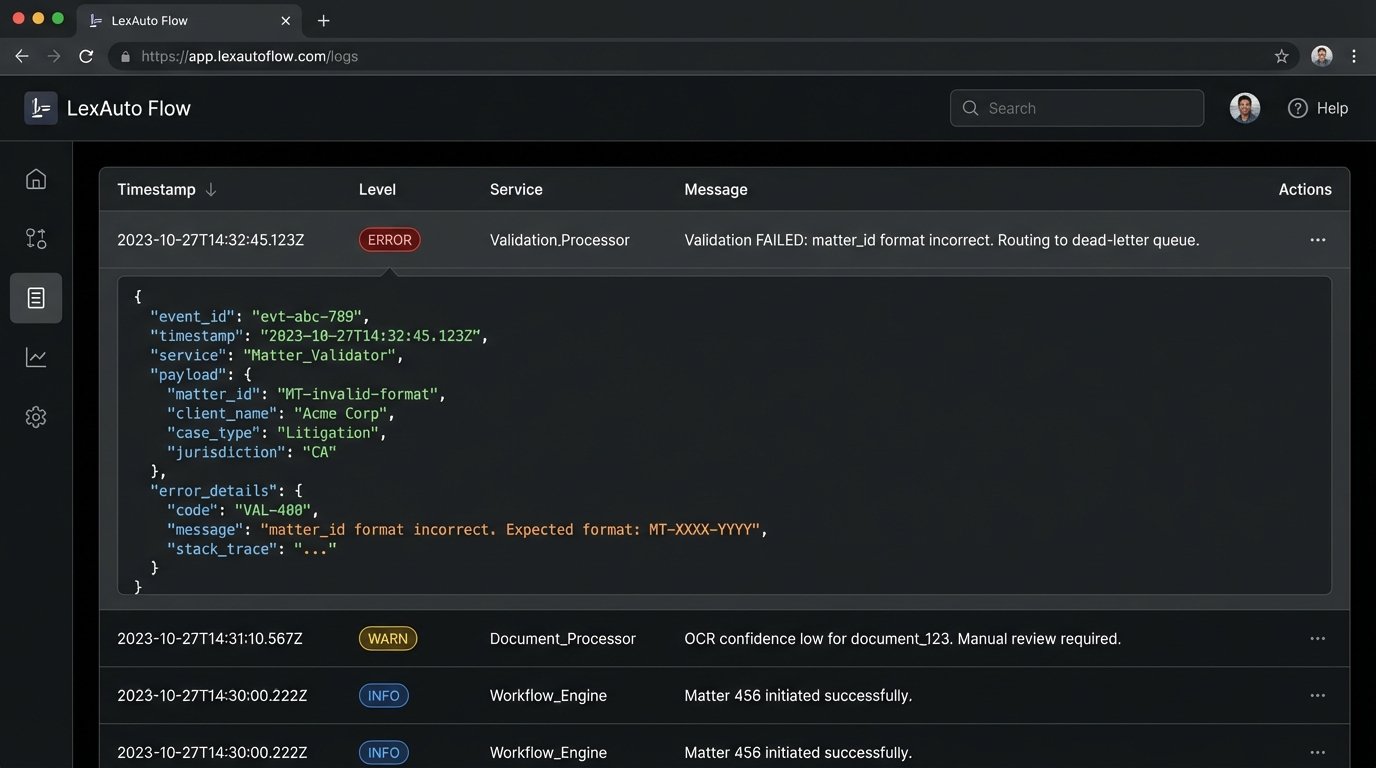The width and height of the screenshot is (1376, 768).
Task: Click the Help question mark icon
Action: (x=1297, y=108)
